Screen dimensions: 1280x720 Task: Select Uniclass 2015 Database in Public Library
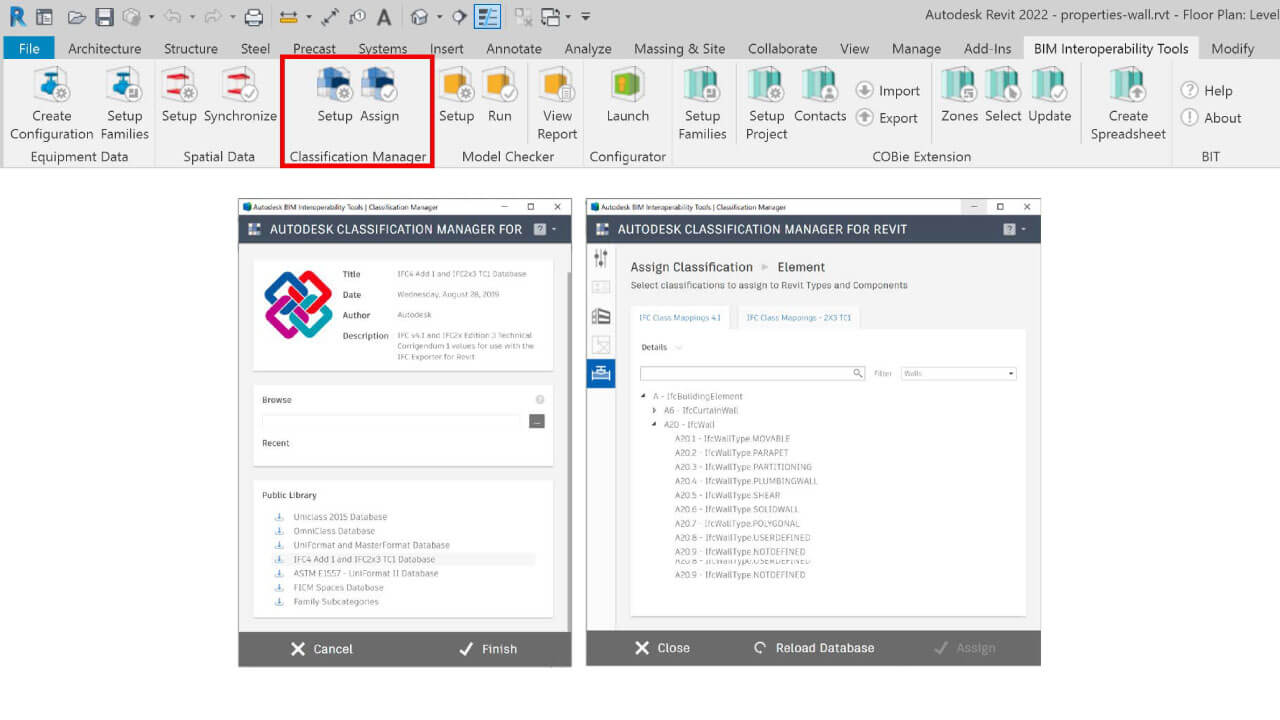click(340, 517)
